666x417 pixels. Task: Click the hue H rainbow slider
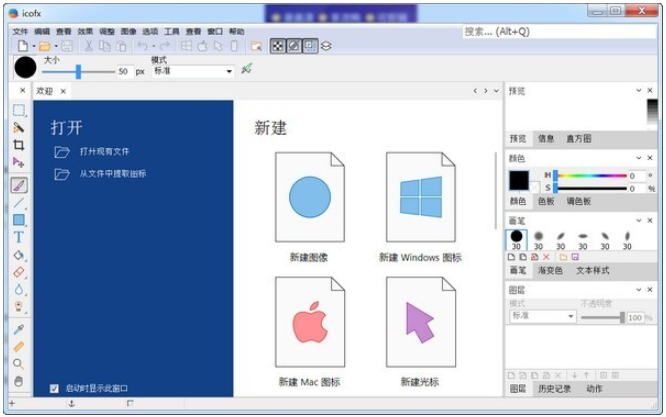591,175
